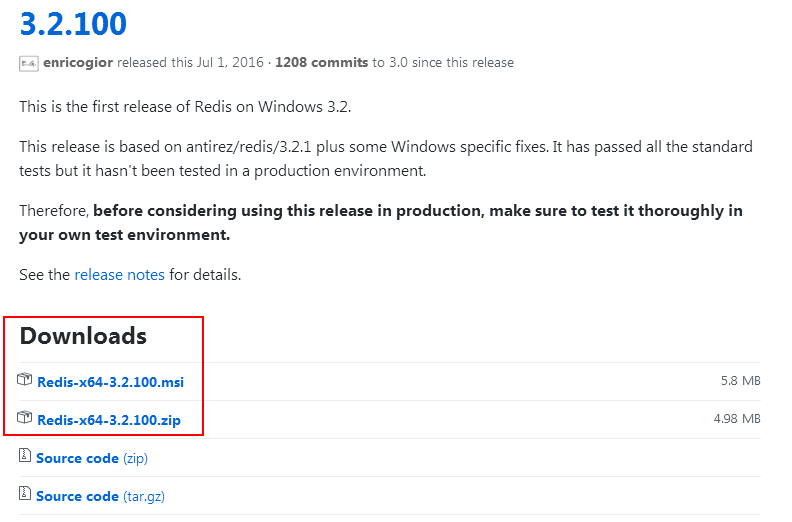This screenshot has width=792, height=522.
Task: Click the 3.2.100 release title
Action: point(73,22)
